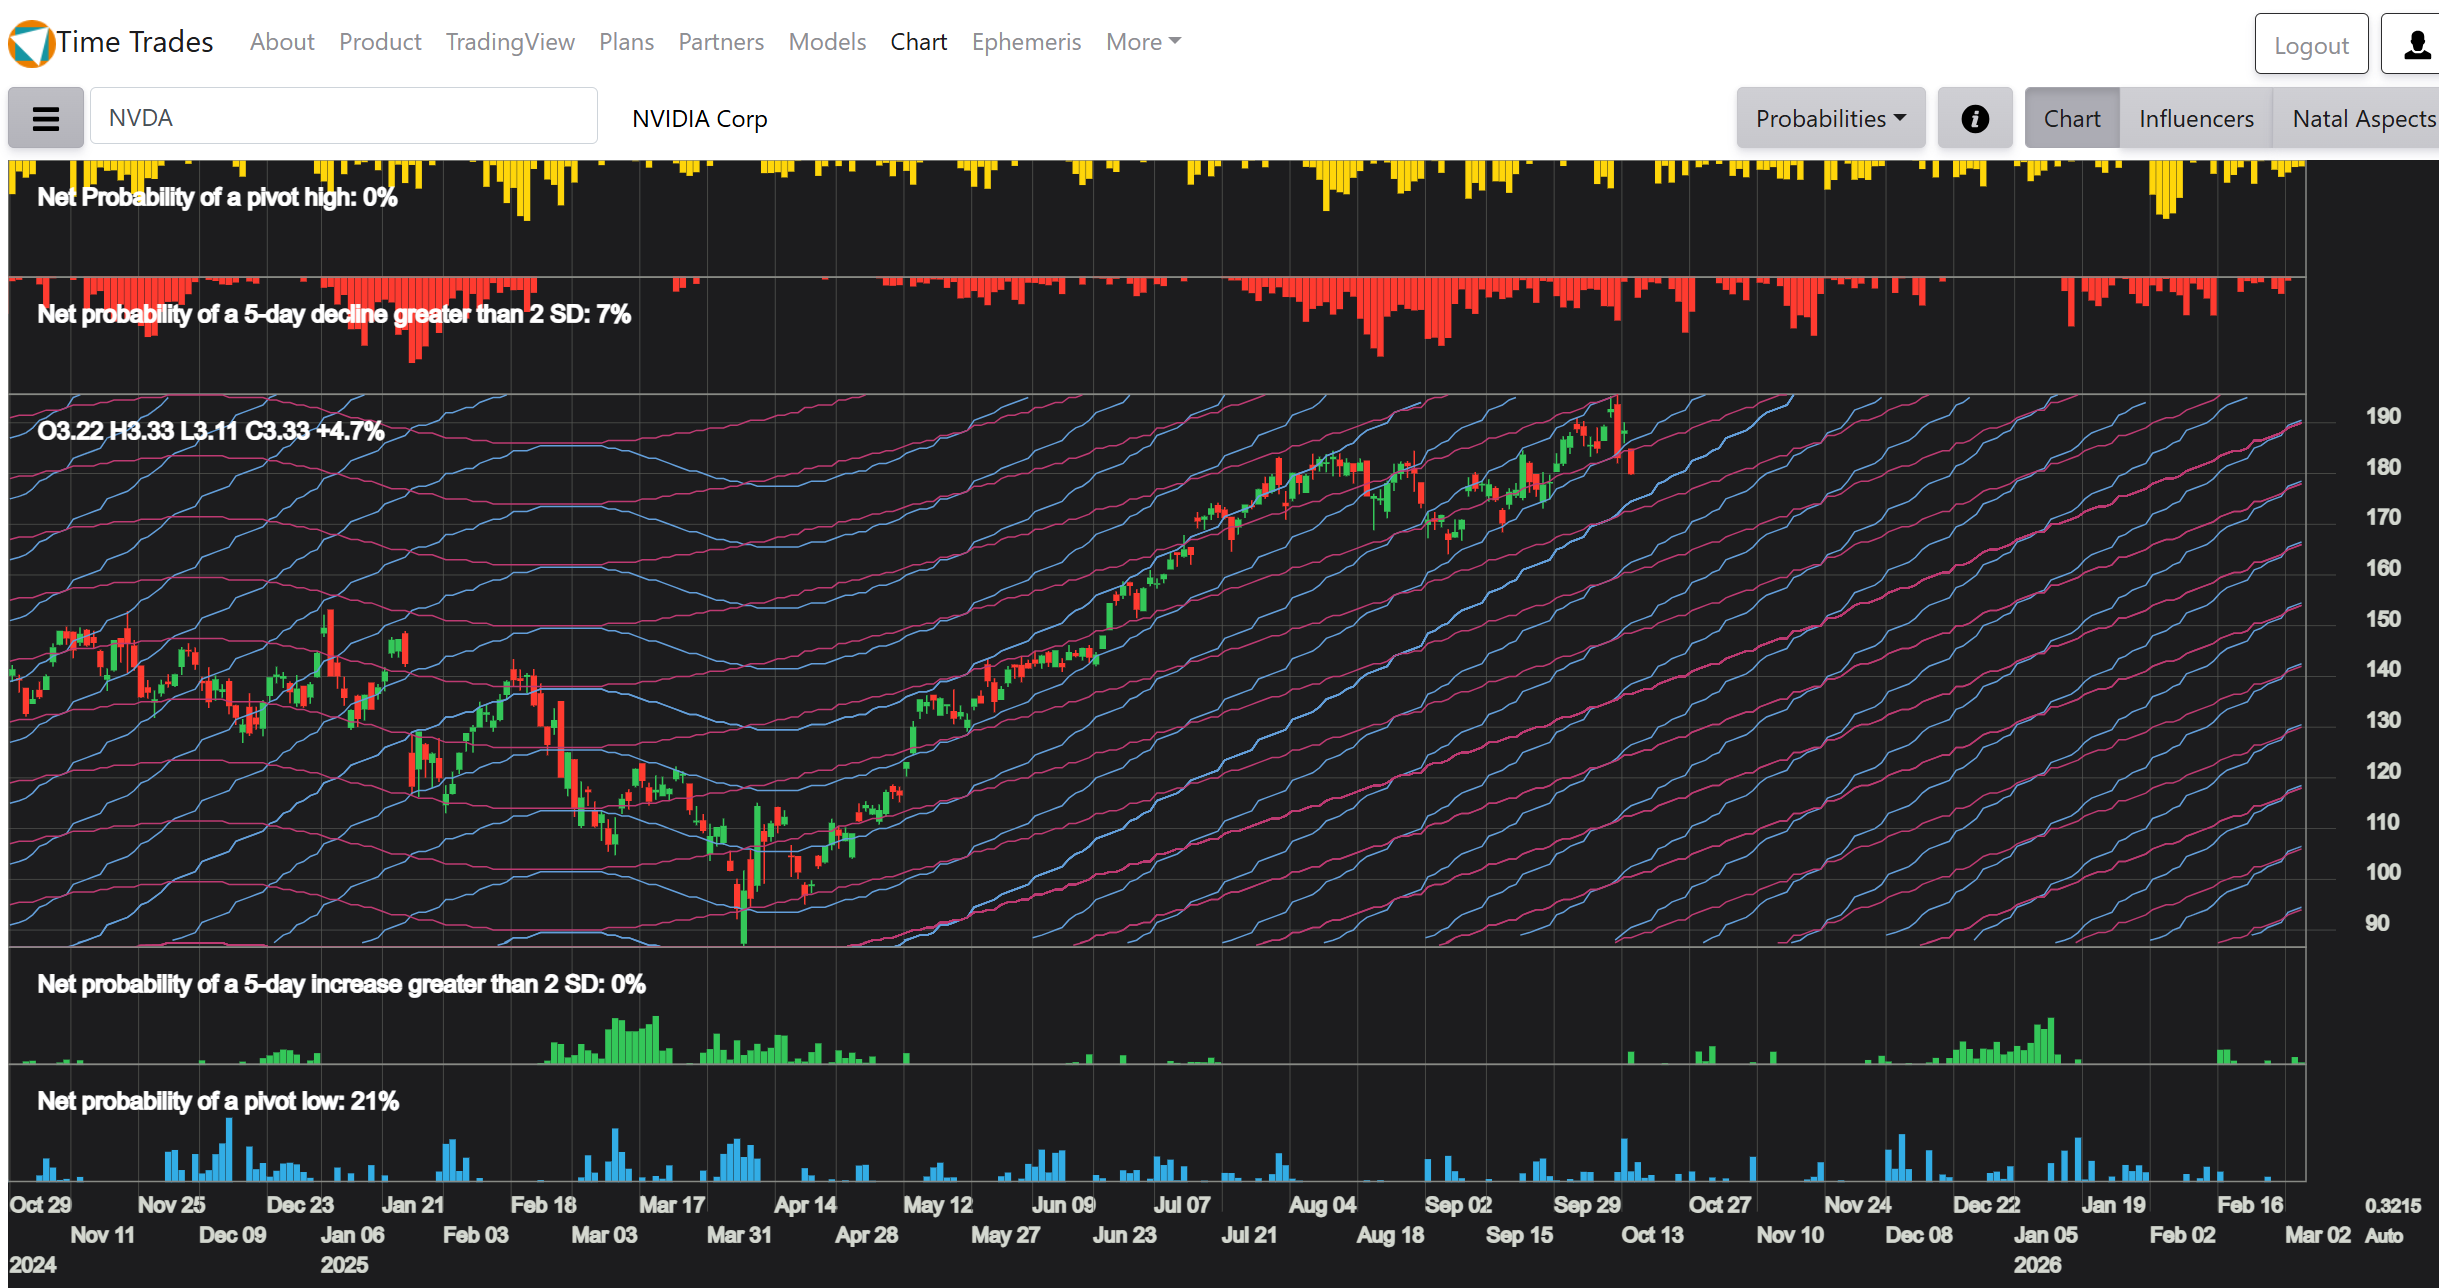The height and width of the screenshot is (1288, 2439).
Task: Switch to the Natal Aspects tab
Action: pos(2362,119)
